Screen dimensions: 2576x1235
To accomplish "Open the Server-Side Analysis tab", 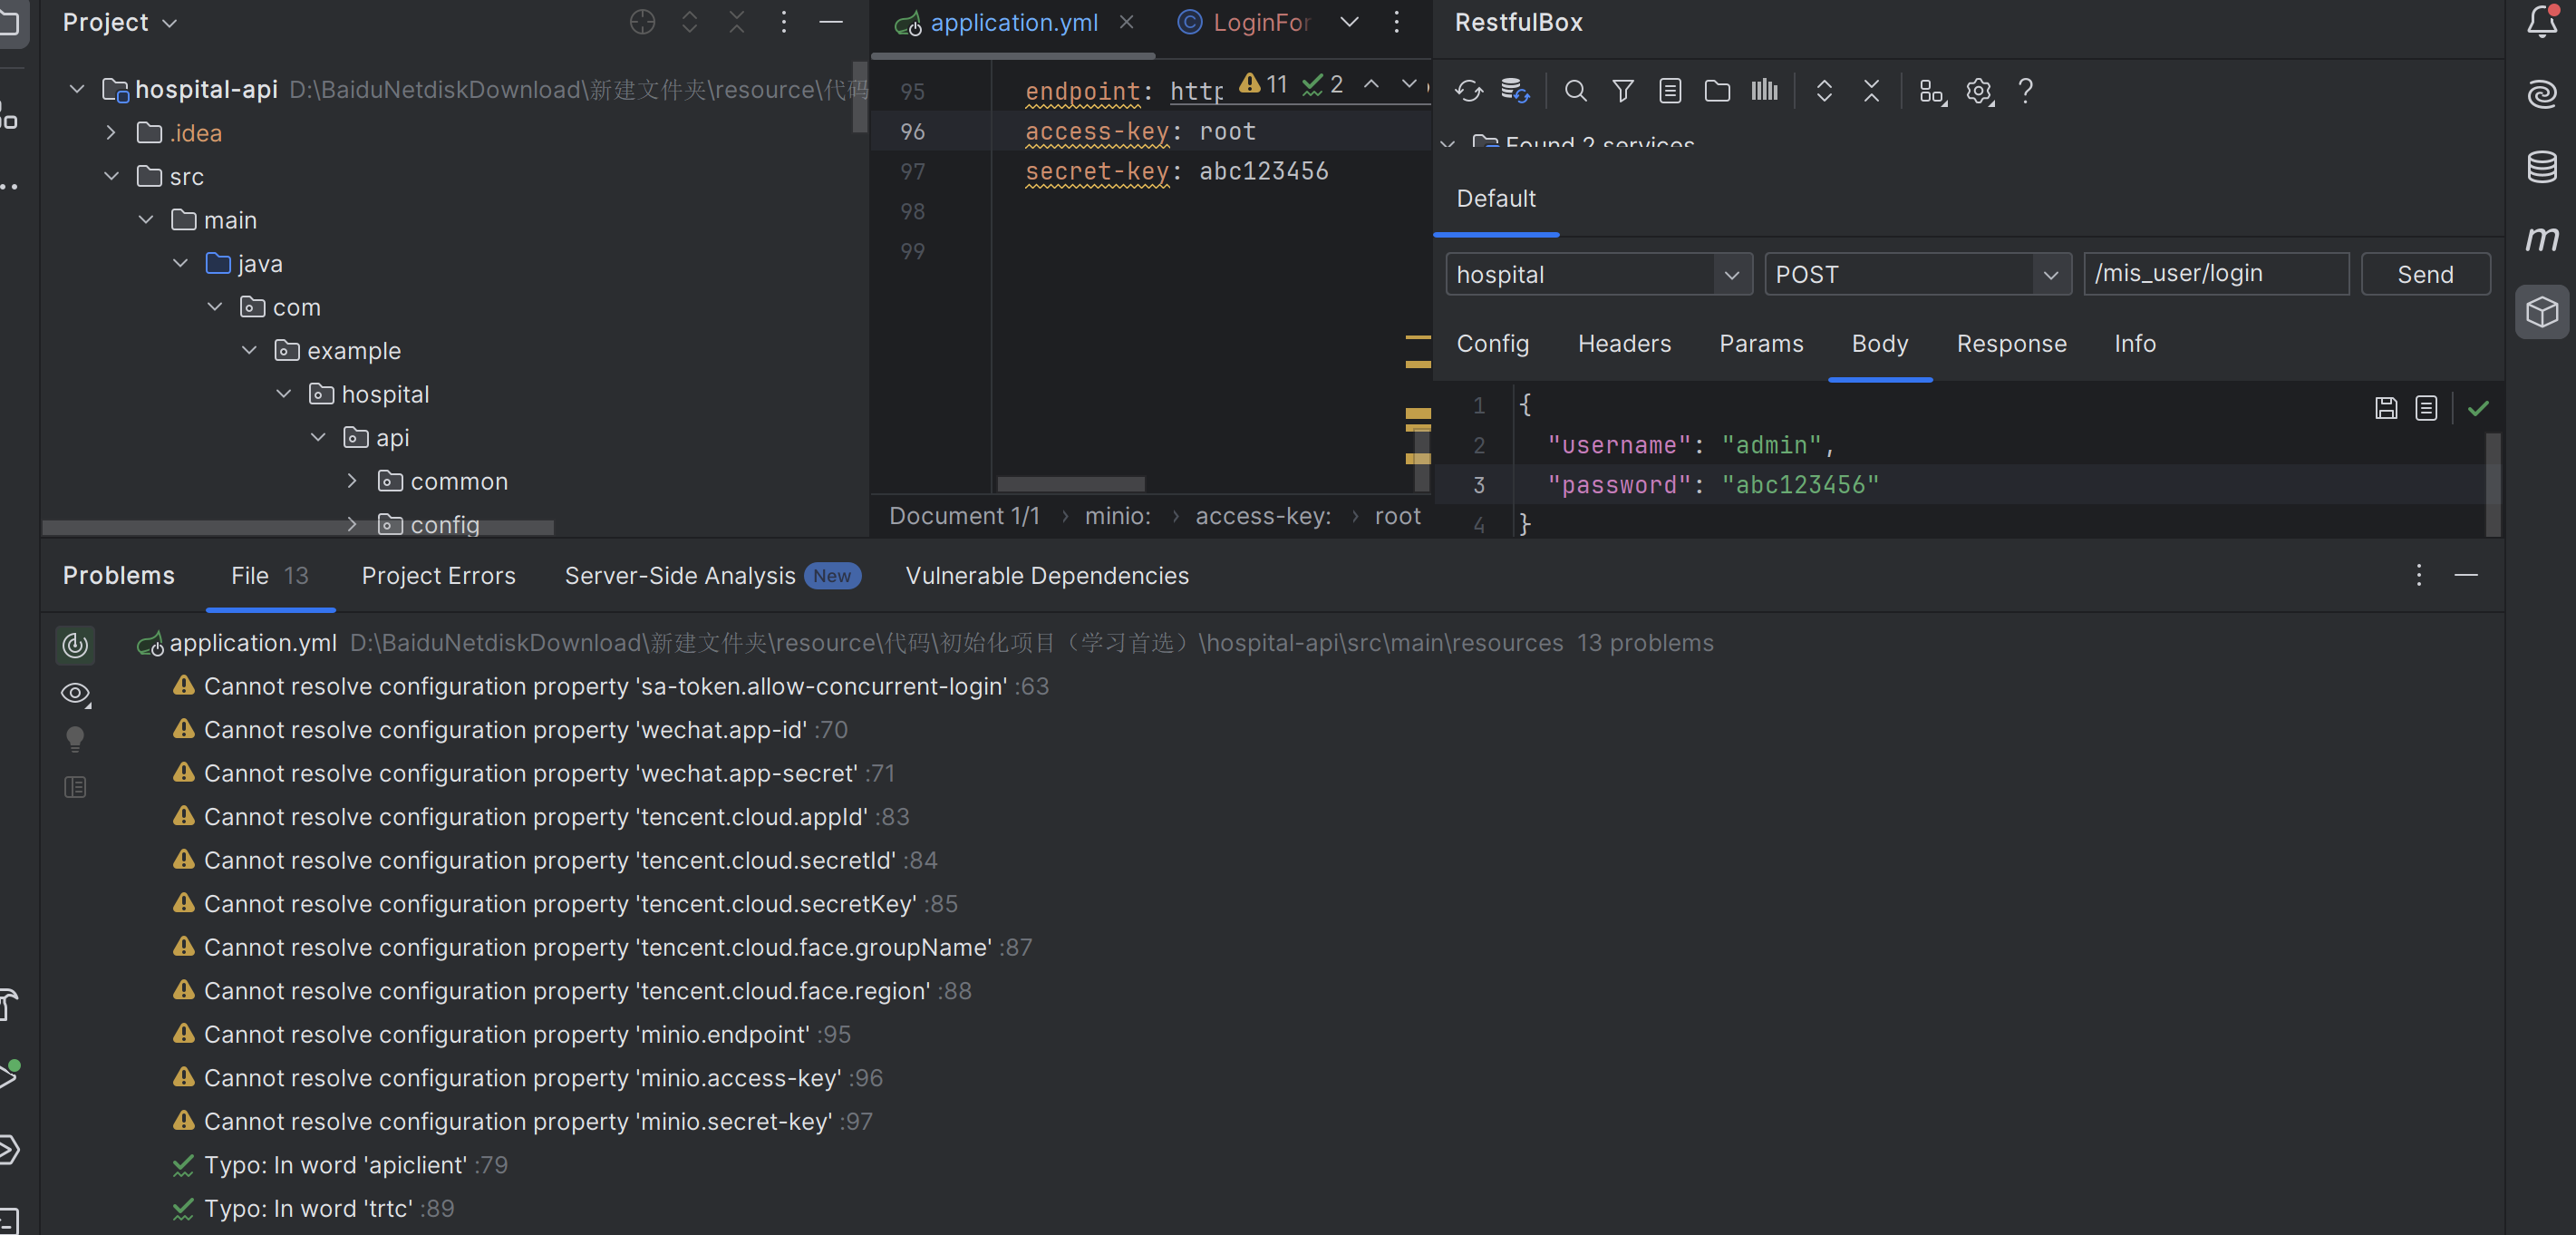I will [712, 575].
